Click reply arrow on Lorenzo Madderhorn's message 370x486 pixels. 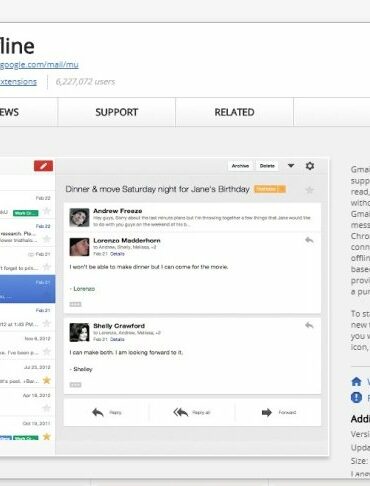tap(309, 240)
